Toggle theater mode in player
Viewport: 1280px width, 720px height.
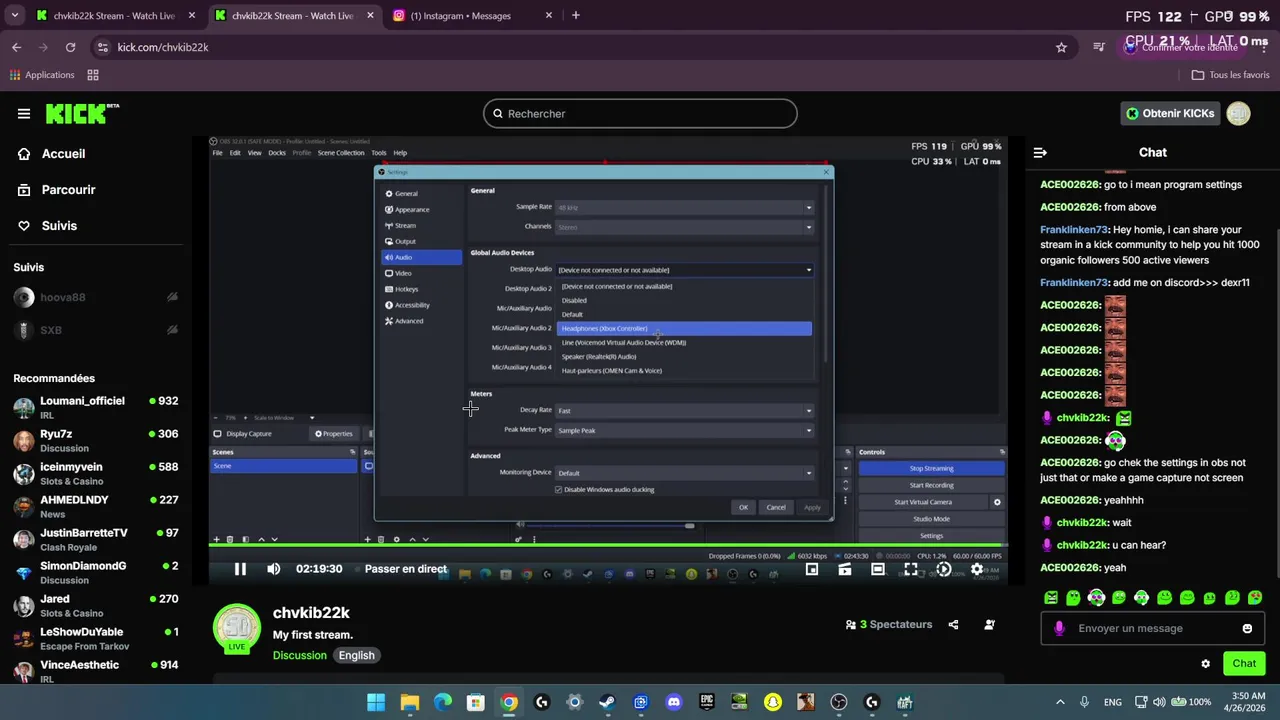tap(878, 569)
